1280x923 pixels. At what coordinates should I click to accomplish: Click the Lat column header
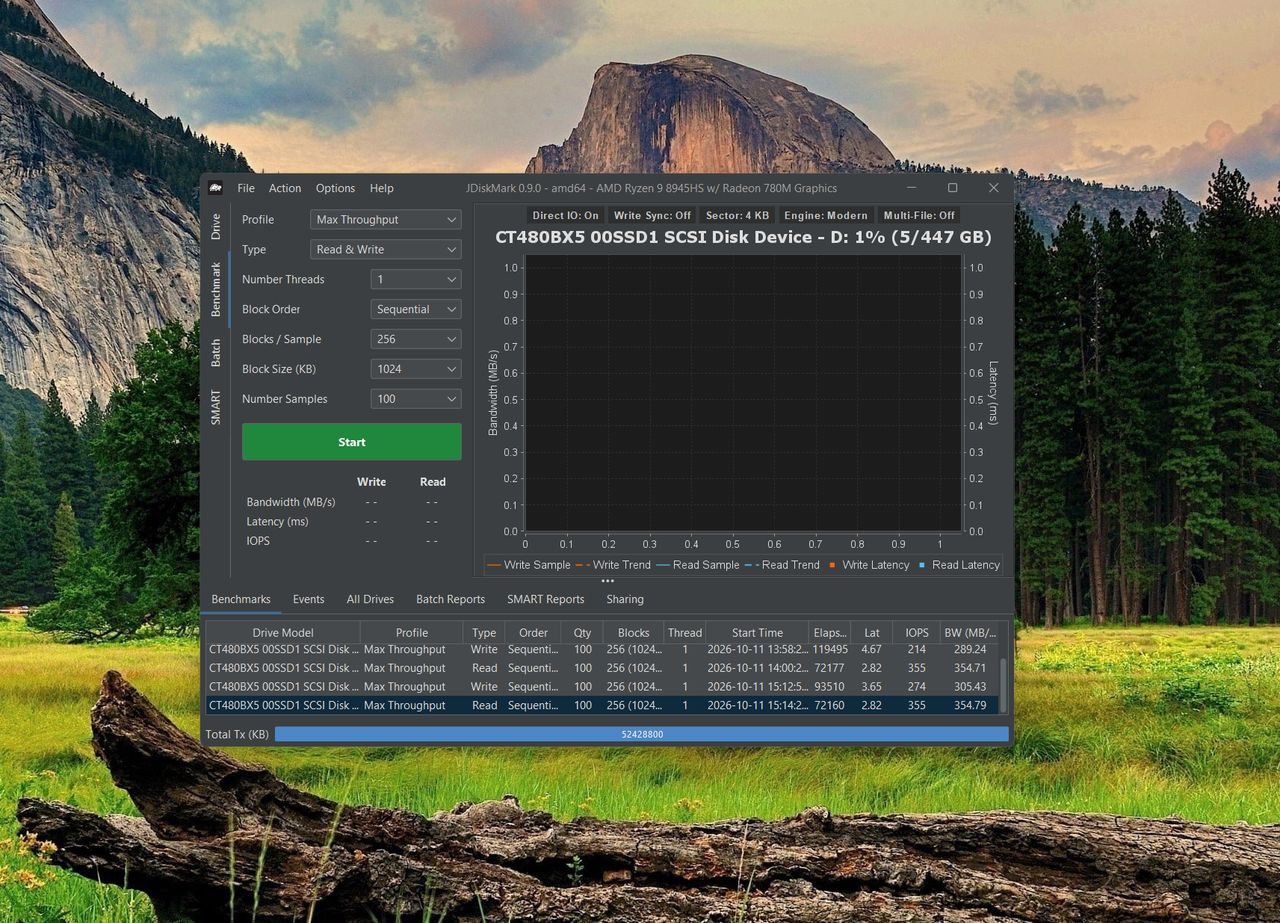coord(872,633)
